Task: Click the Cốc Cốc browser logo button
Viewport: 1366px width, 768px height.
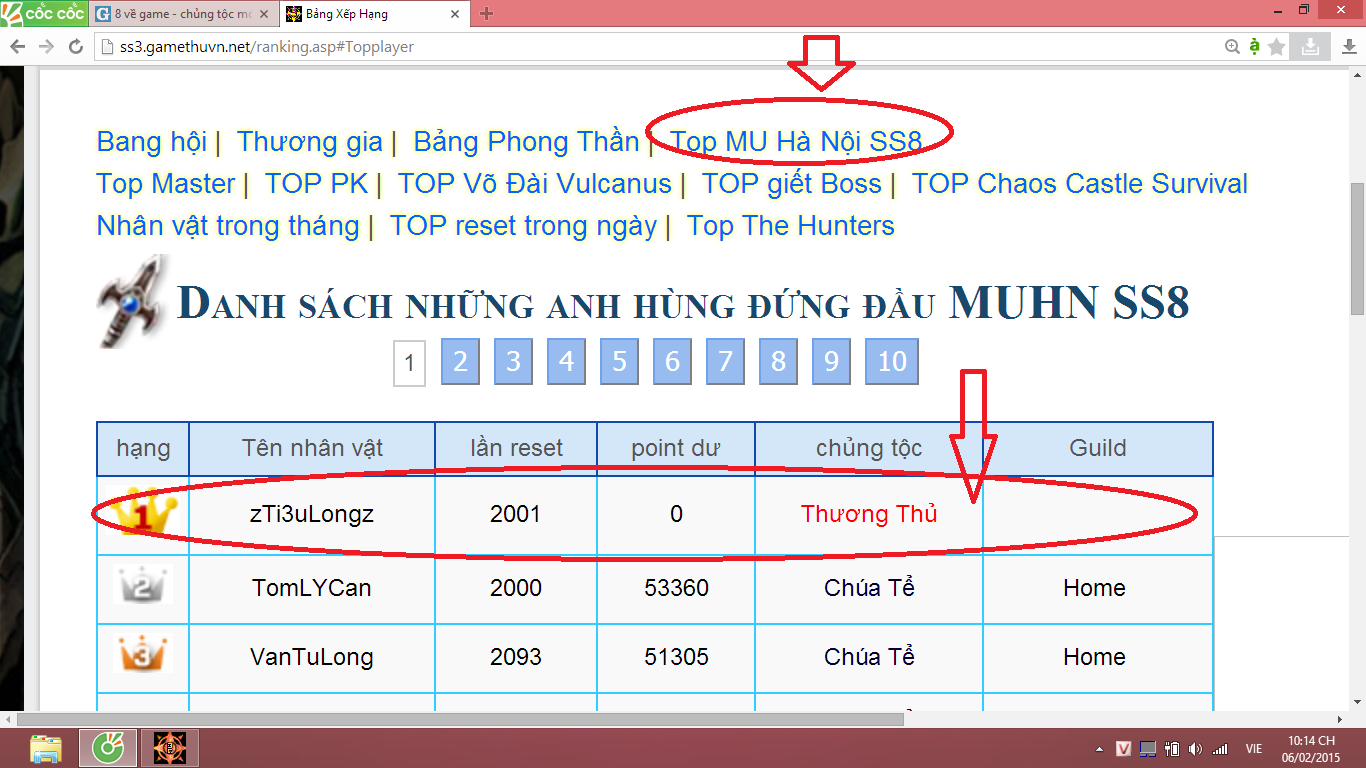Action: [42, 13]
